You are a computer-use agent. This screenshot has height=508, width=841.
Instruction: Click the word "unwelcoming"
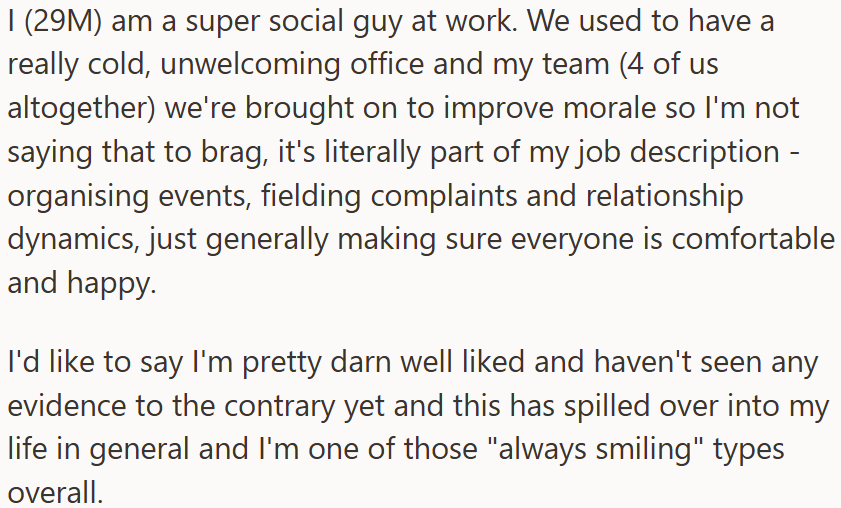(250, 64)
